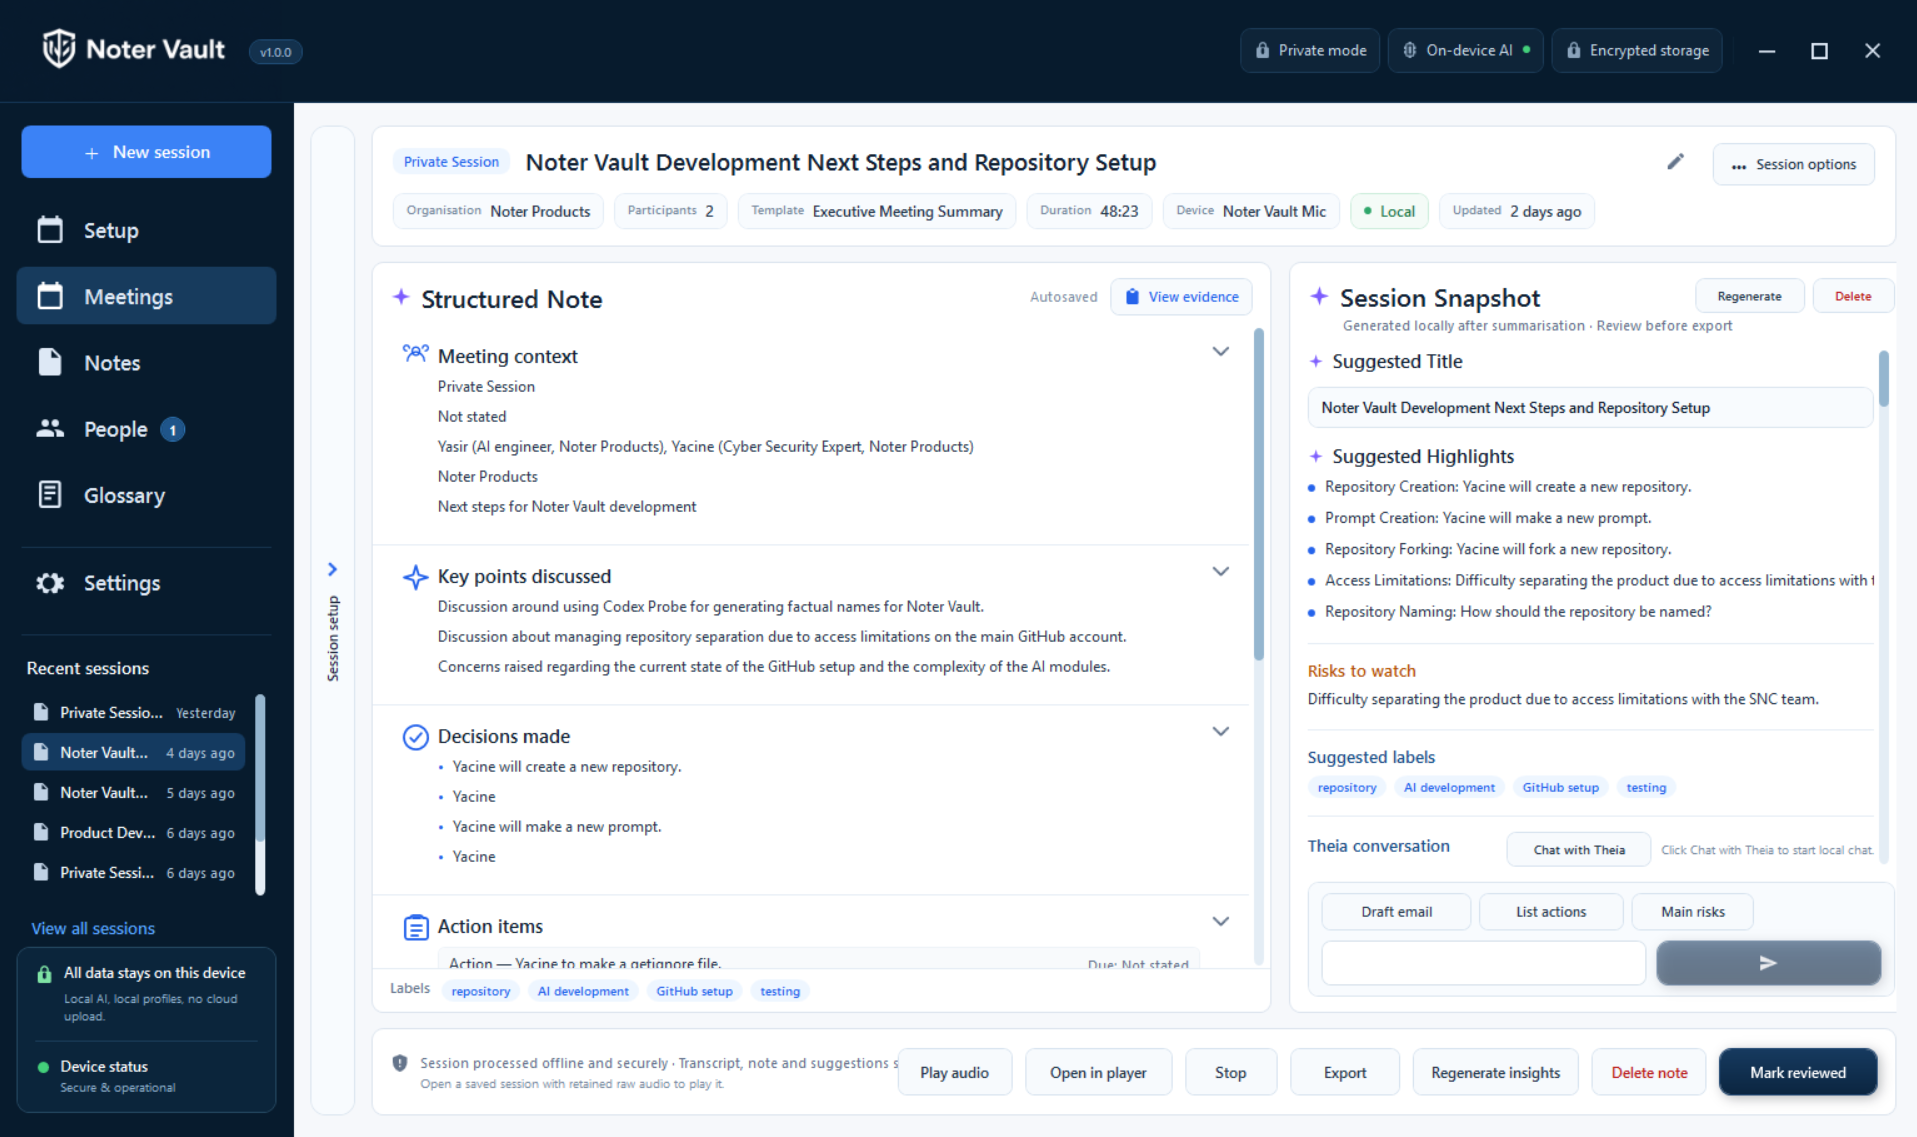Click the green Device status dot
The width and height of the screenshot is (1917, 1137).
click(x=43, y=1067)
